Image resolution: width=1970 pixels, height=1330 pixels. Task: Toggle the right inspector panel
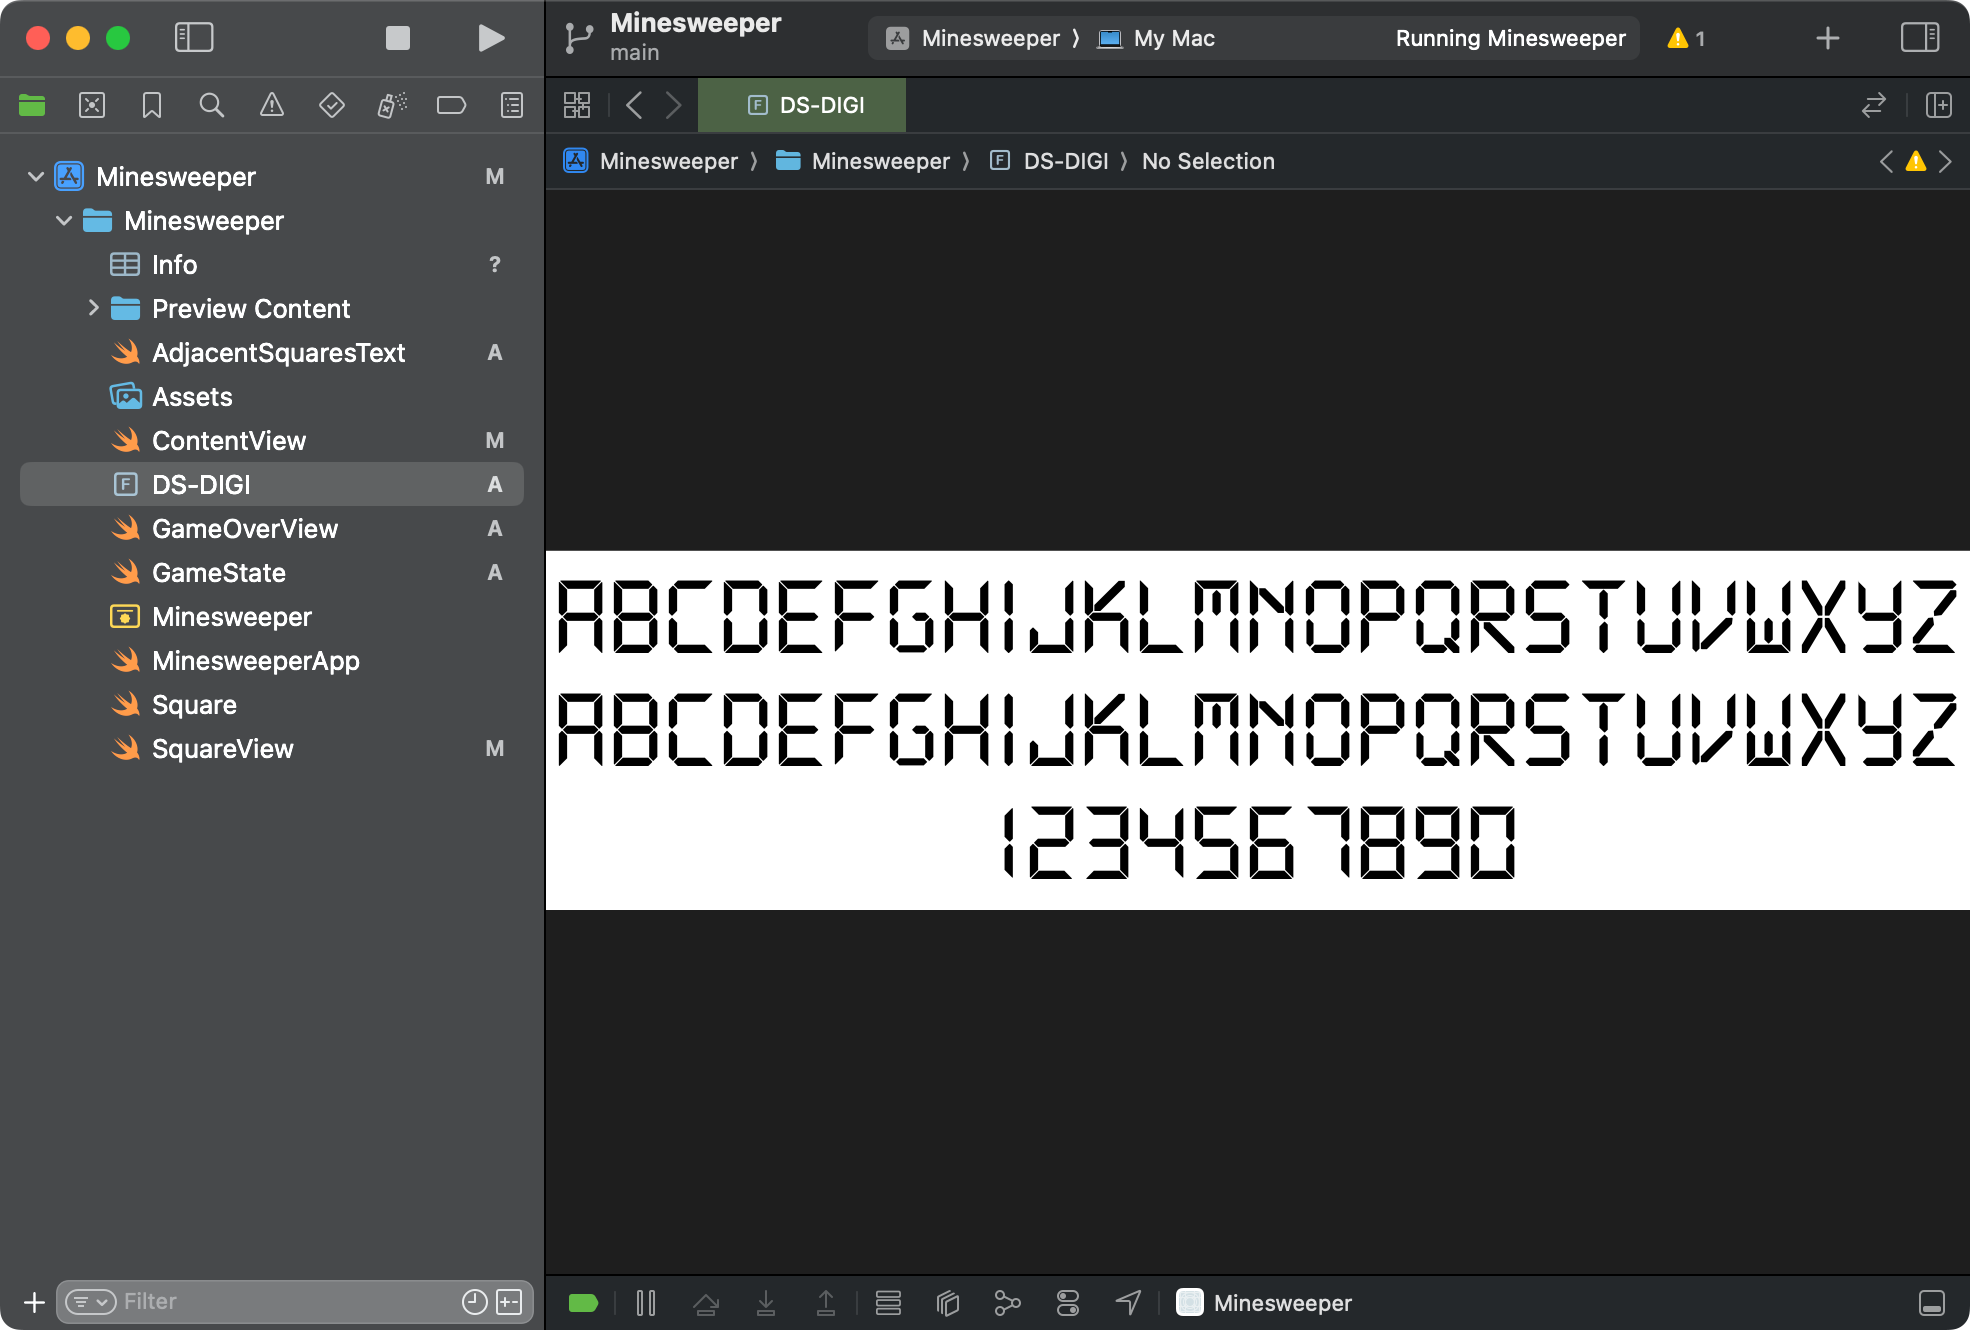coord(1919,38)
